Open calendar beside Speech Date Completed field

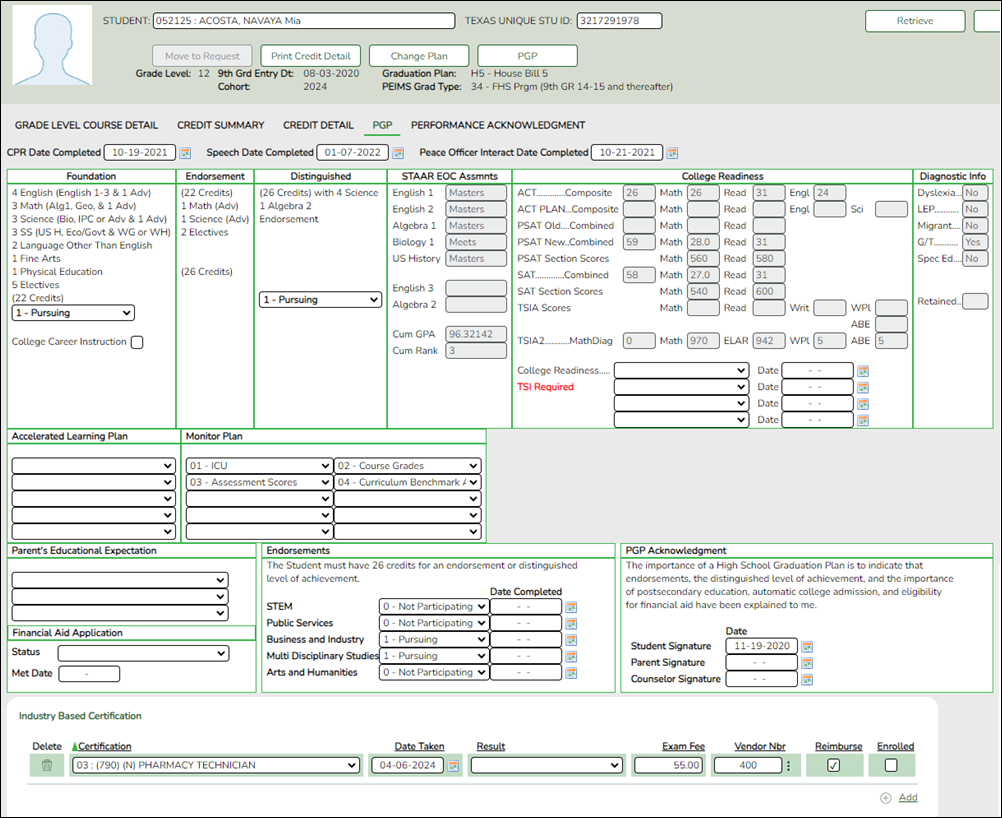(398, 153)
